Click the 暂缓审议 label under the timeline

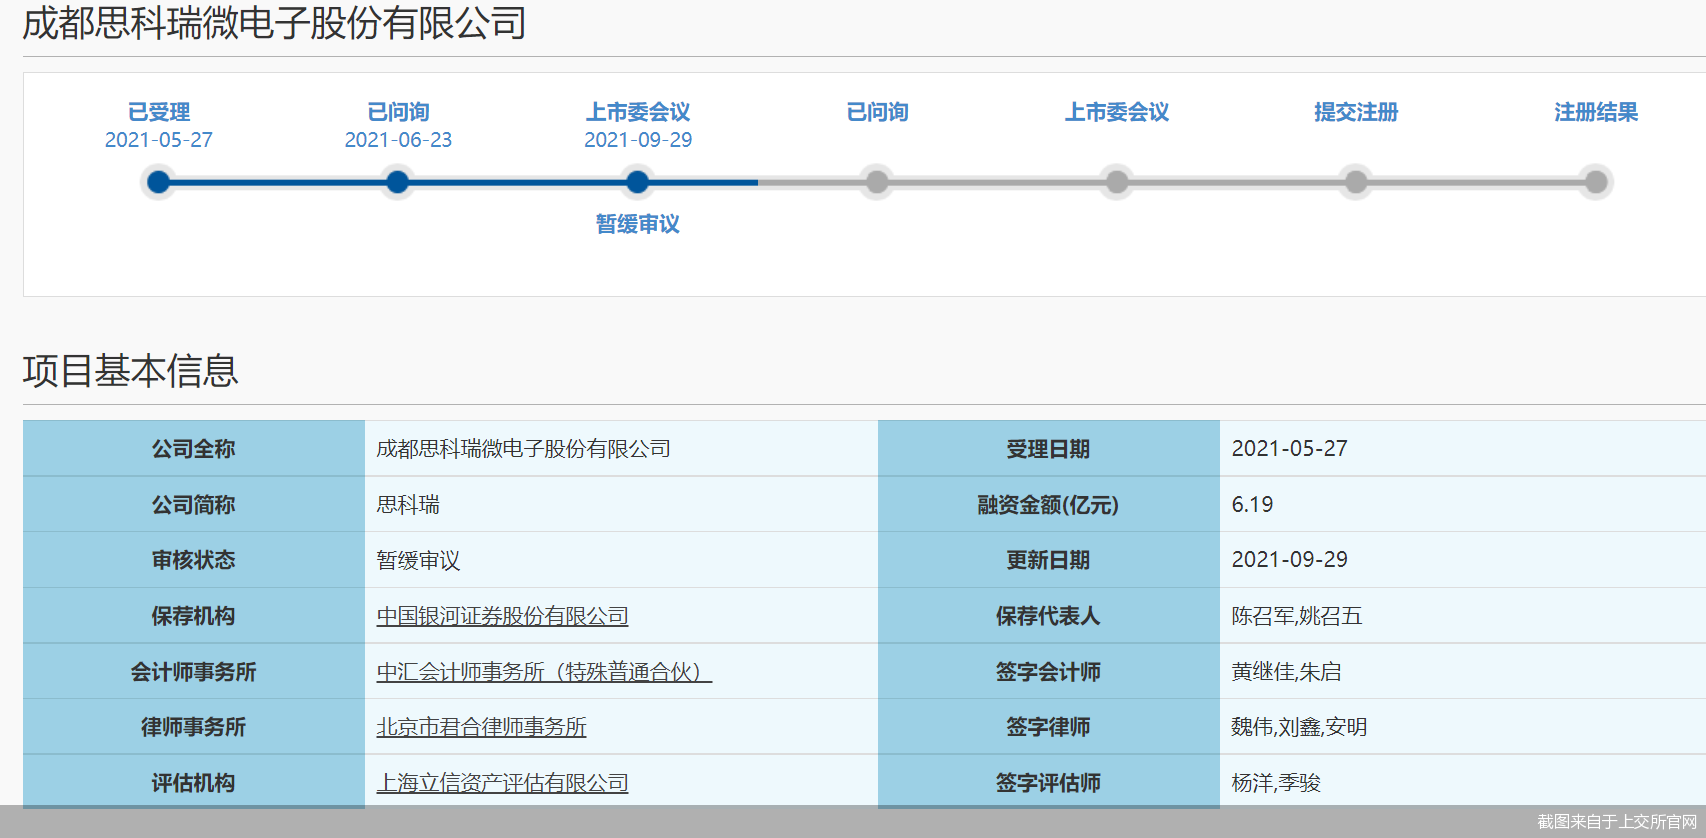[638, 224]
